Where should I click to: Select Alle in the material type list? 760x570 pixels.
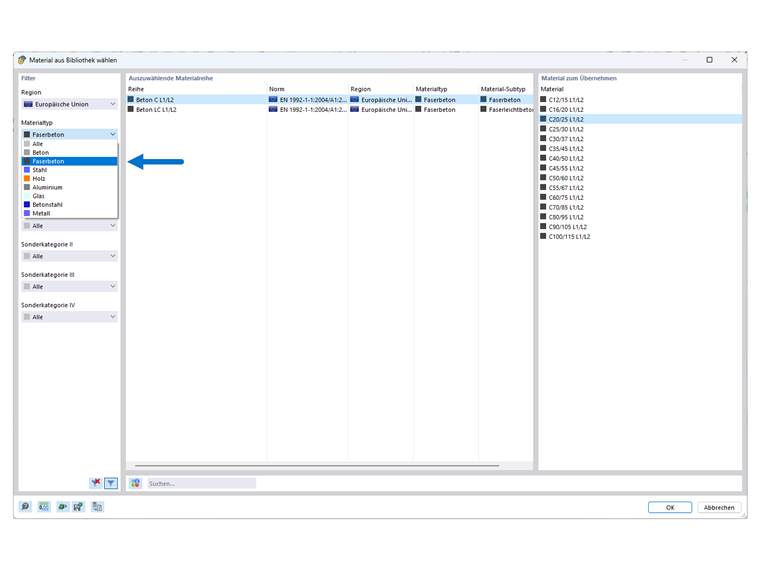69,144
